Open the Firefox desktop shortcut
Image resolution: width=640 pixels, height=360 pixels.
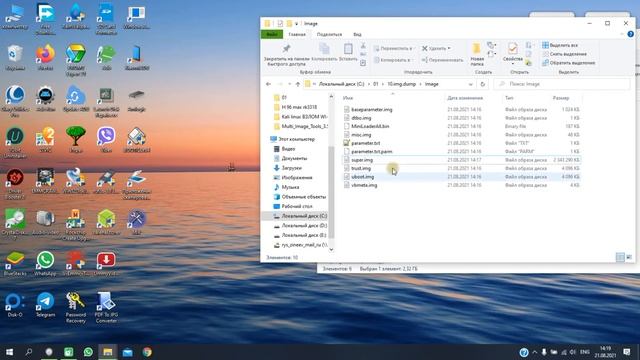coord(45,57)
